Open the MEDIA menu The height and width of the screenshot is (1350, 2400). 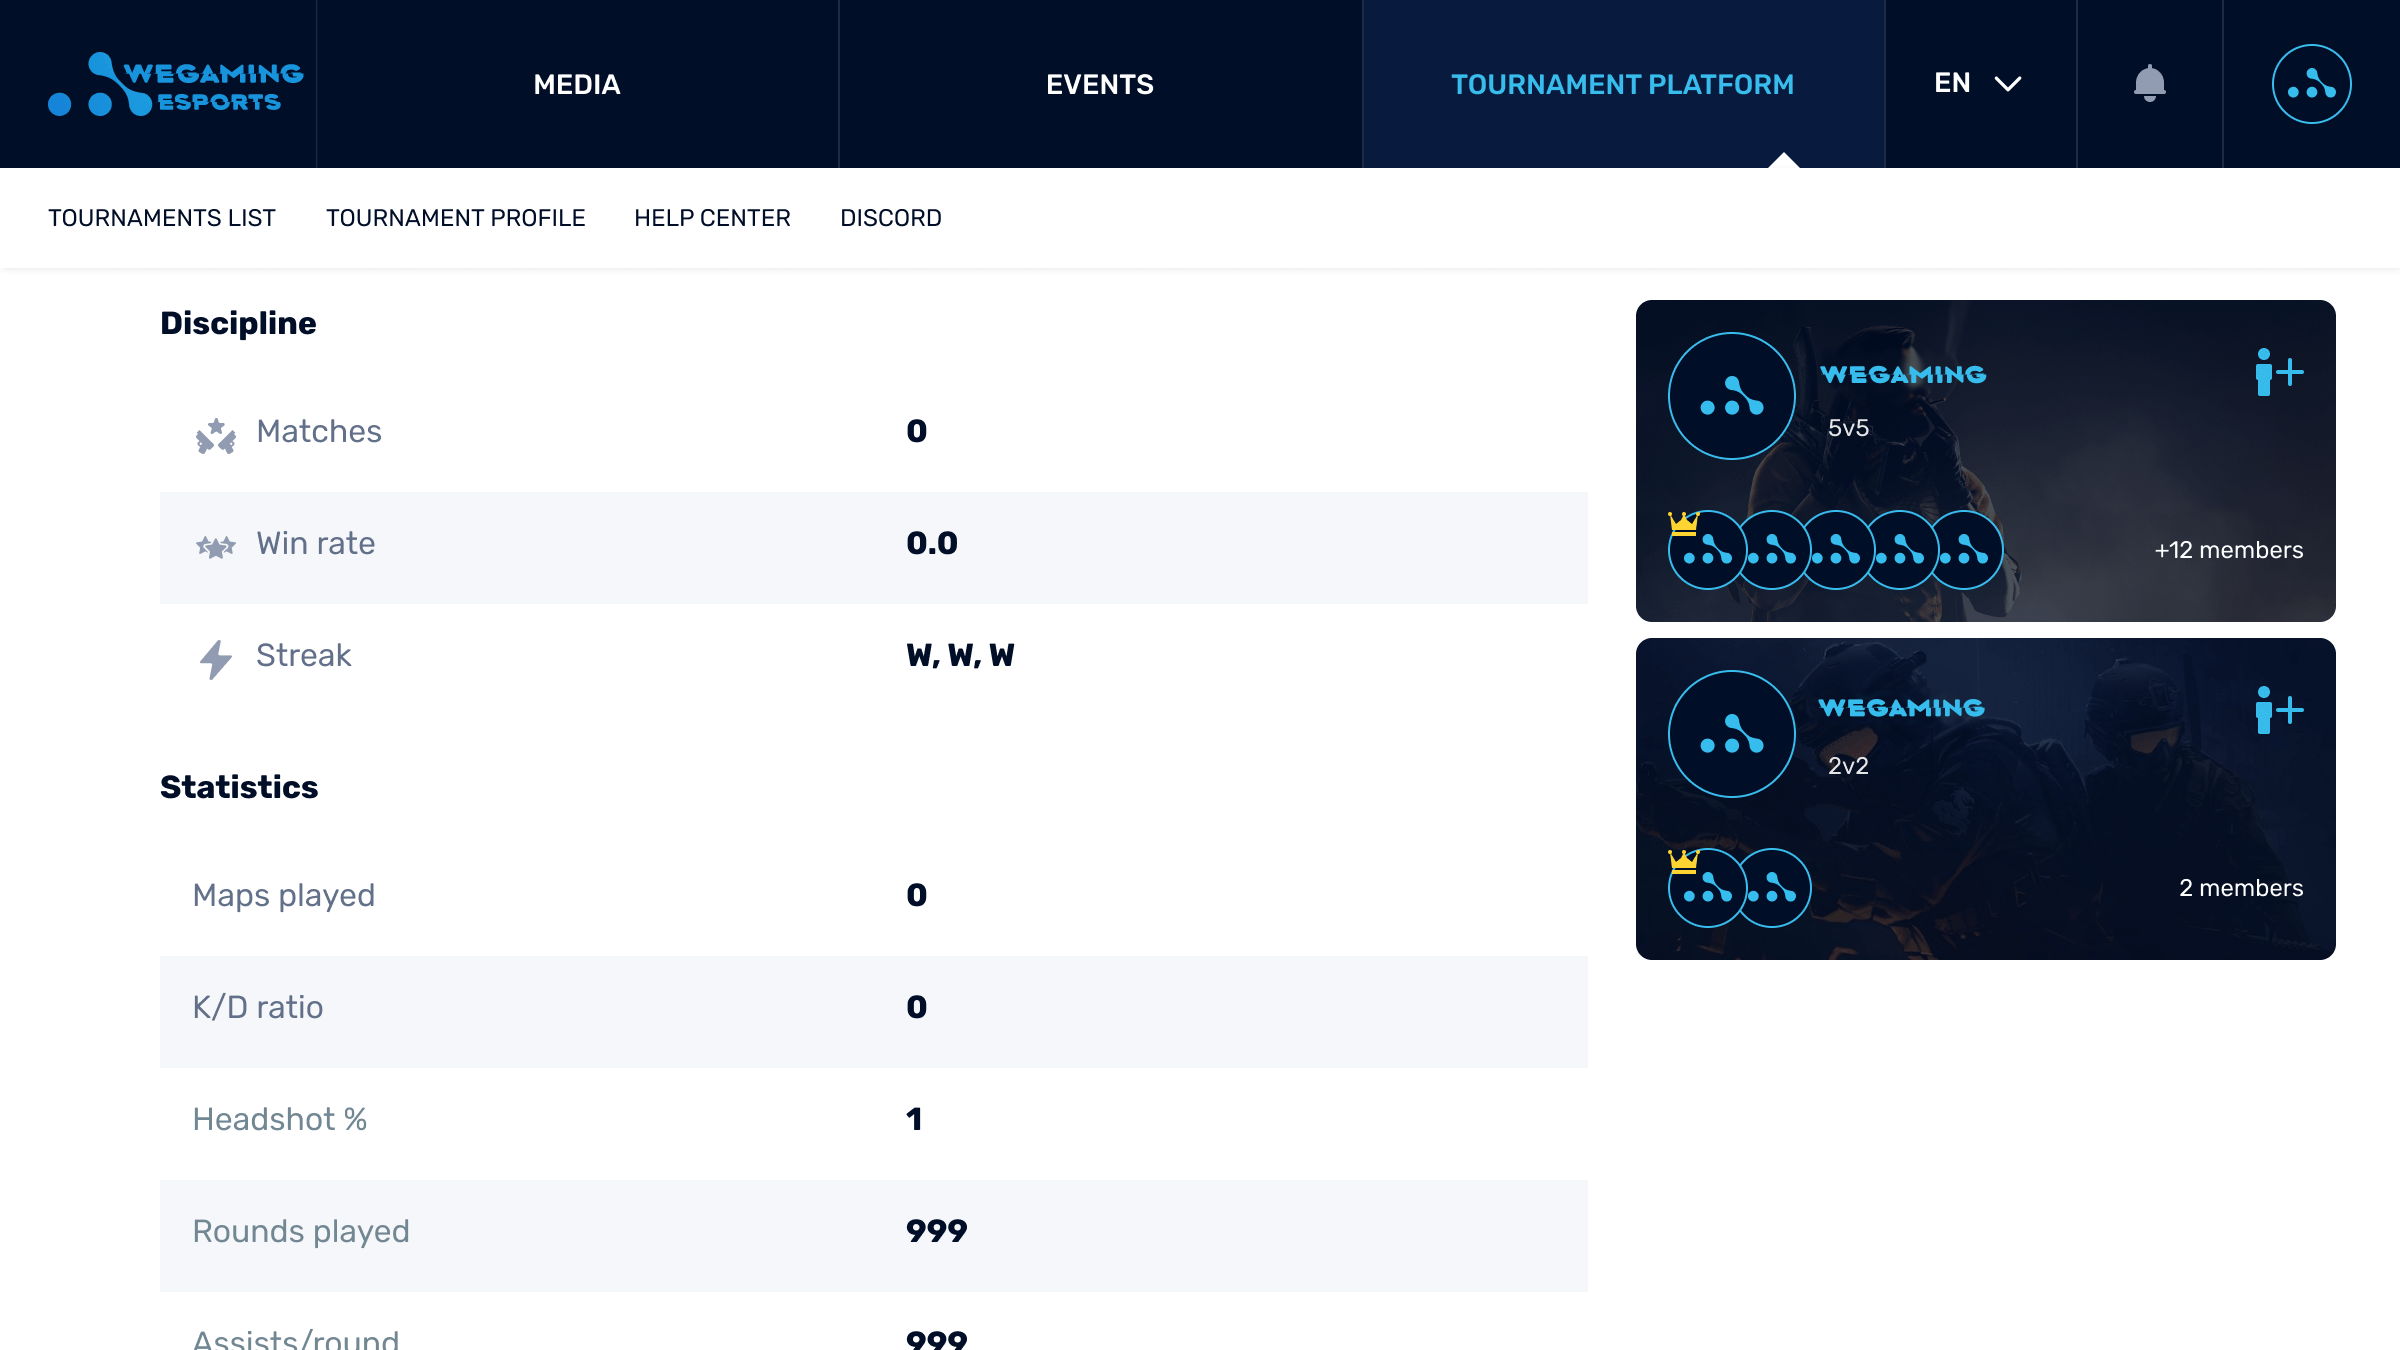577,84
